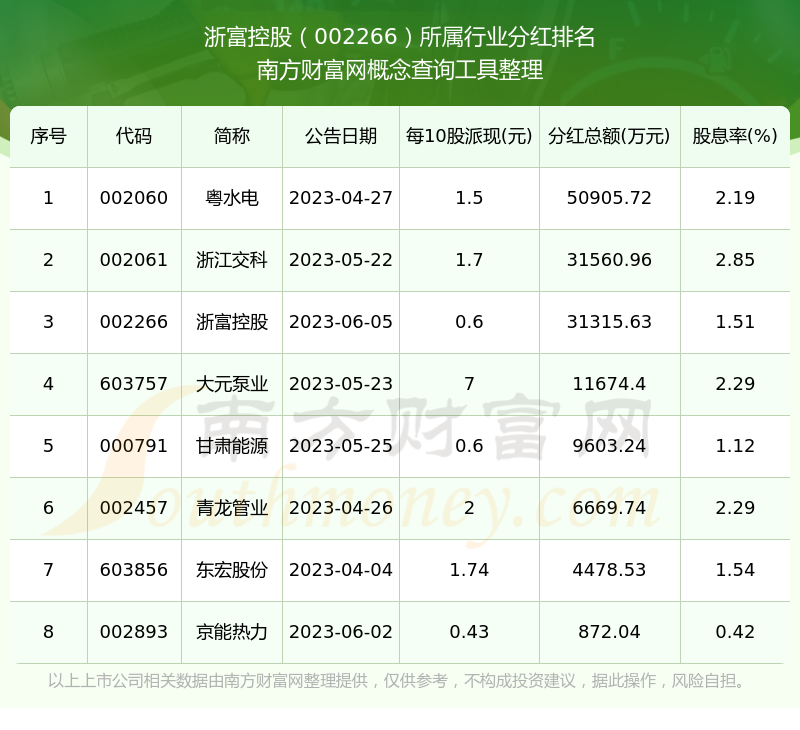This screenshot has height=730, width=800.
Task: Click date 2023-06-02
Action: click(341, 632)
